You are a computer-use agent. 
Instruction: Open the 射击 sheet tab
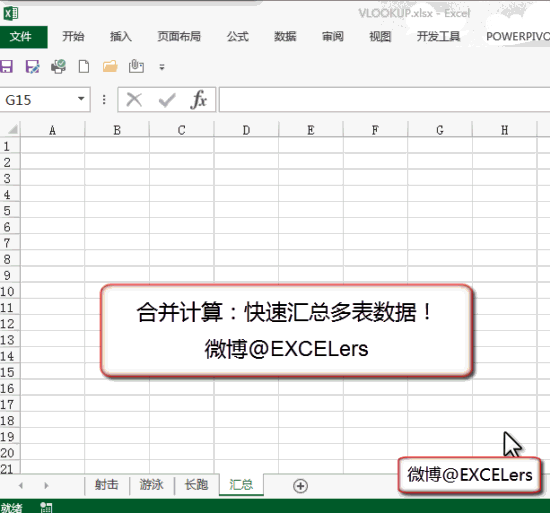[x=107, y=485]
